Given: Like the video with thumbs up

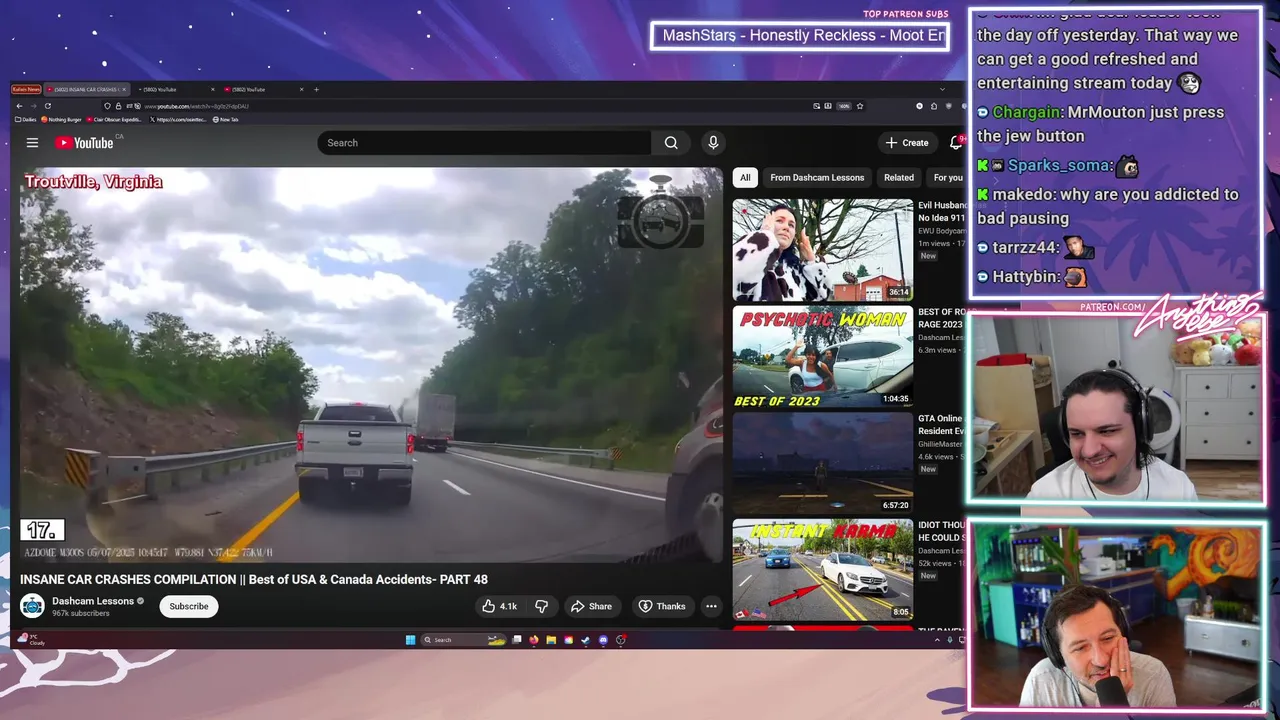Looking at the screenshot, I should point(489,606).
